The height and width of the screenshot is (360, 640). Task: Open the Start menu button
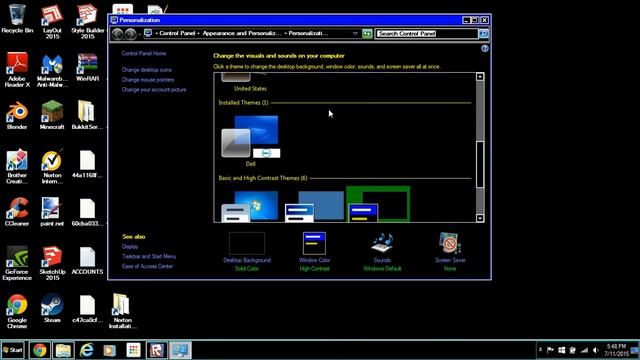13,350
